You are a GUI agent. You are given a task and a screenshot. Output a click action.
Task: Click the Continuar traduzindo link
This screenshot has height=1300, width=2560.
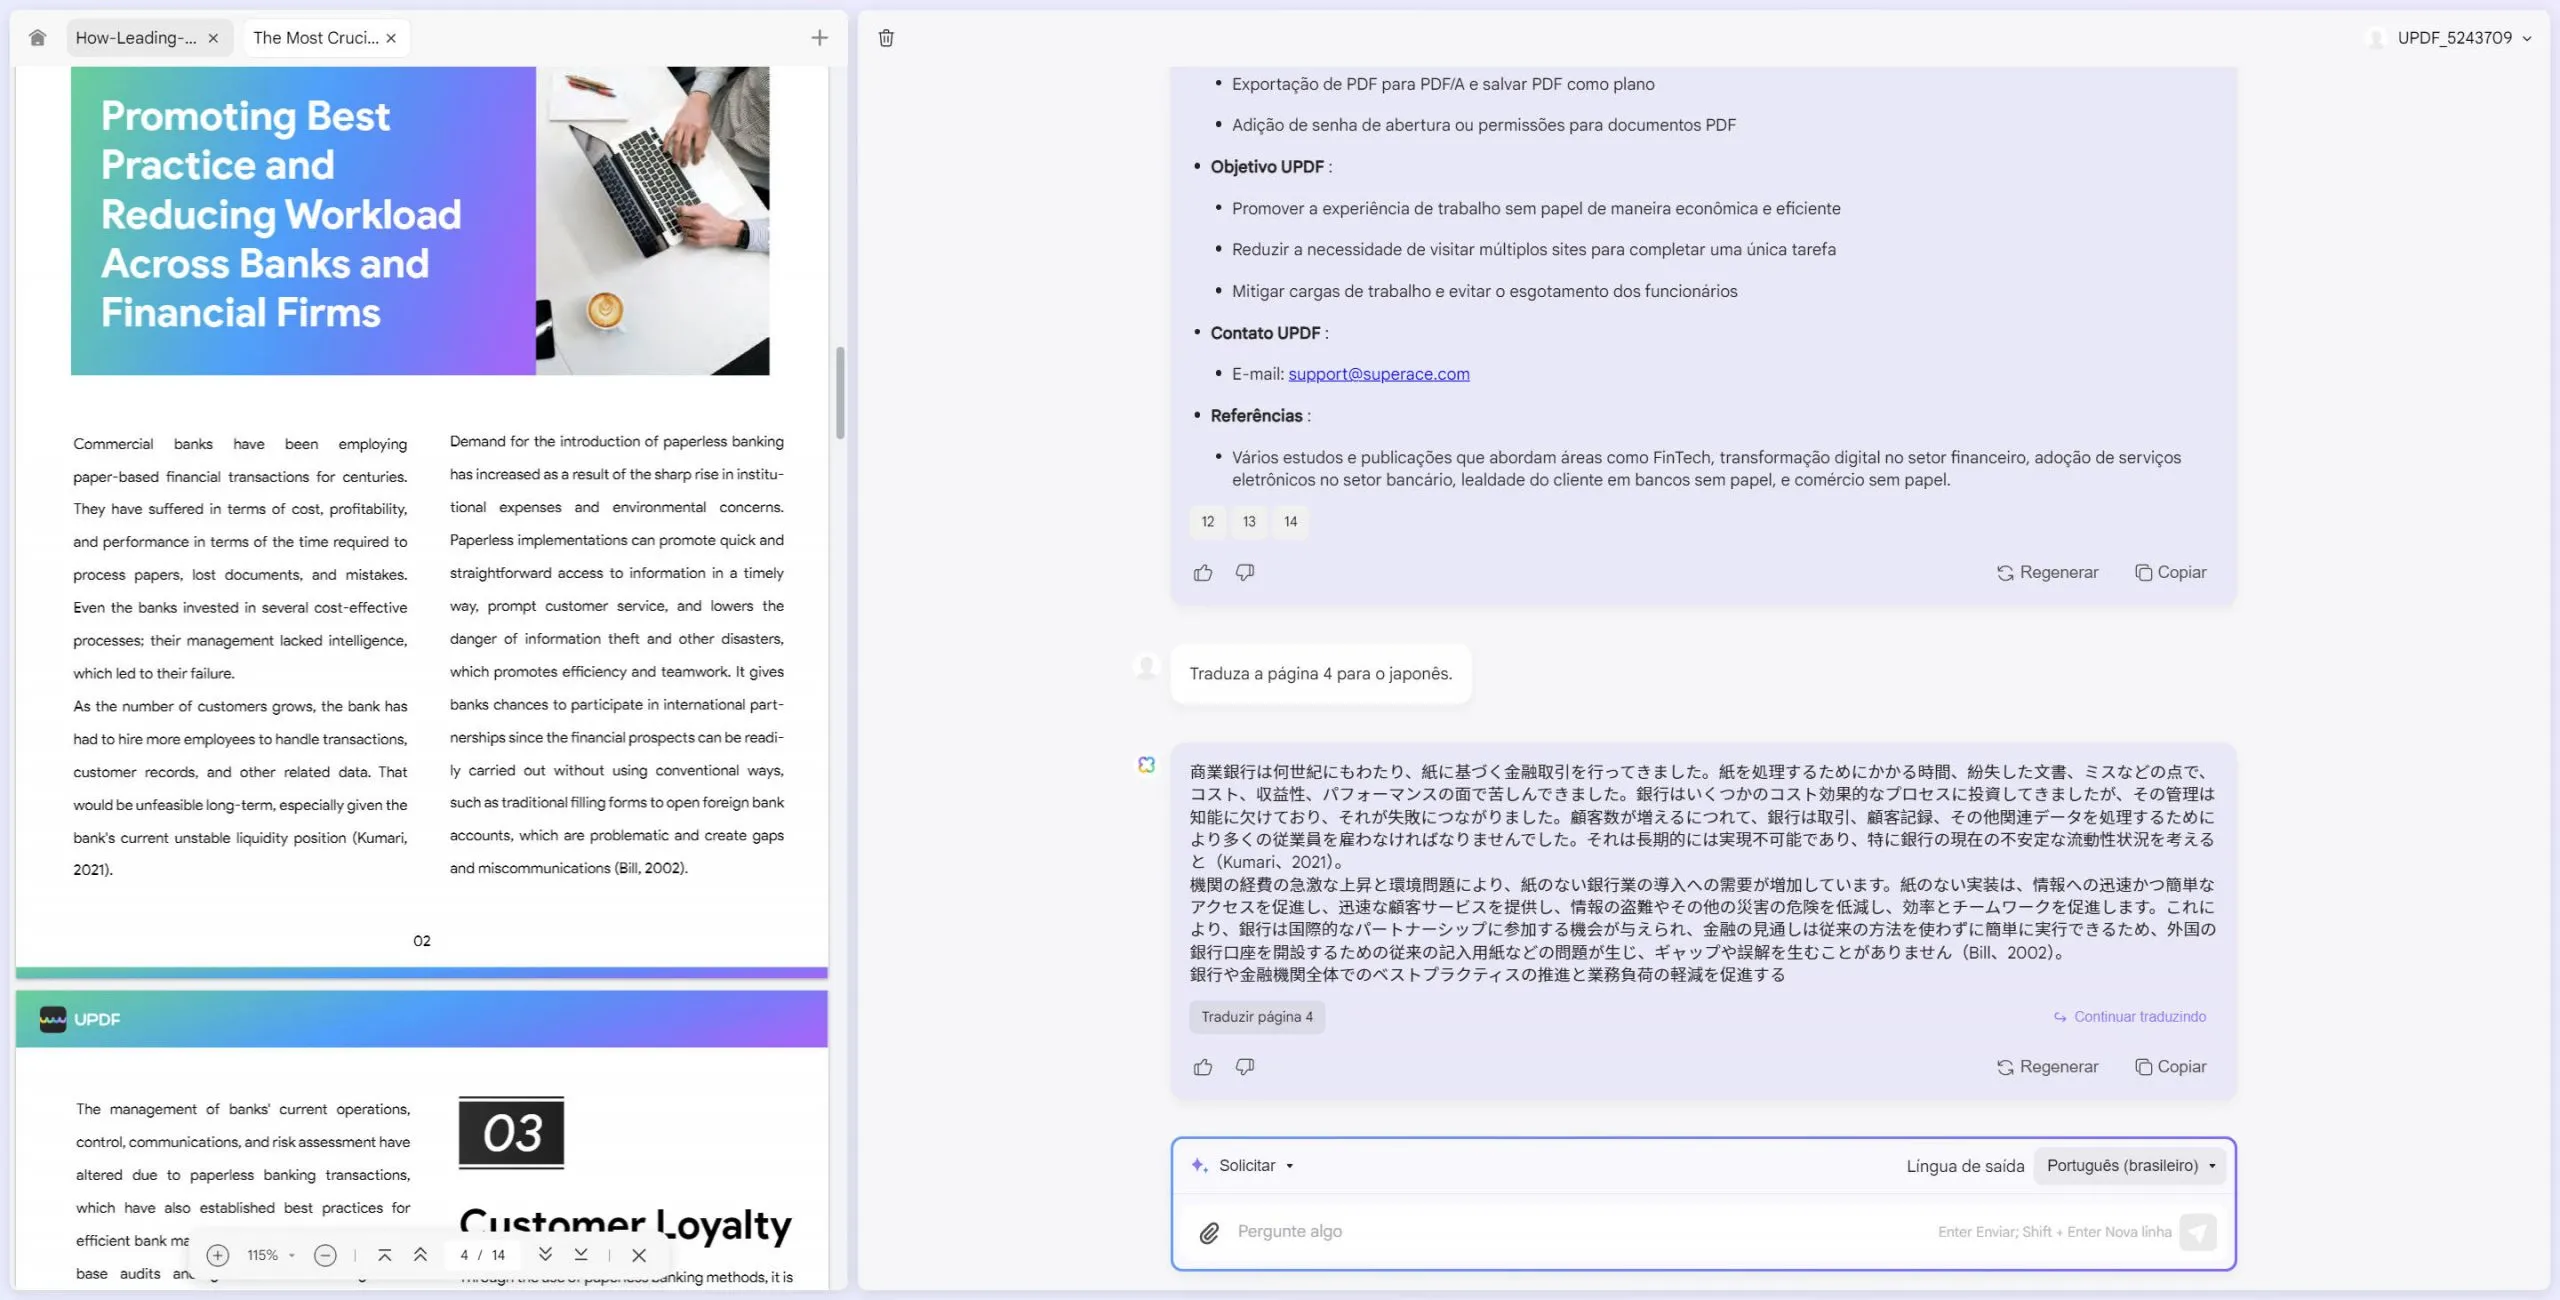[x=2129, y=1016]
